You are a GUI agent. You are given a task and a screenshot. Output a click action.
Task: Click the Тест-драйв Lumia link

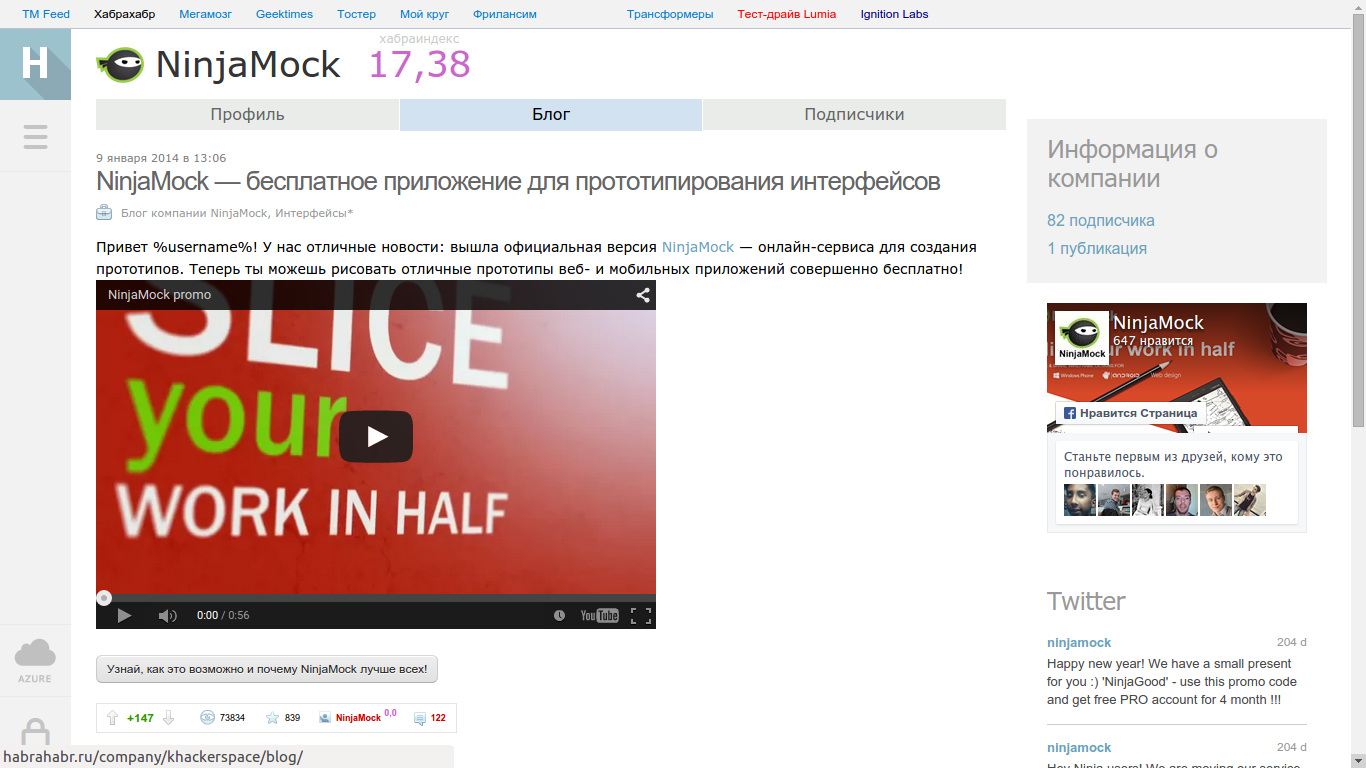coord(787,15)
